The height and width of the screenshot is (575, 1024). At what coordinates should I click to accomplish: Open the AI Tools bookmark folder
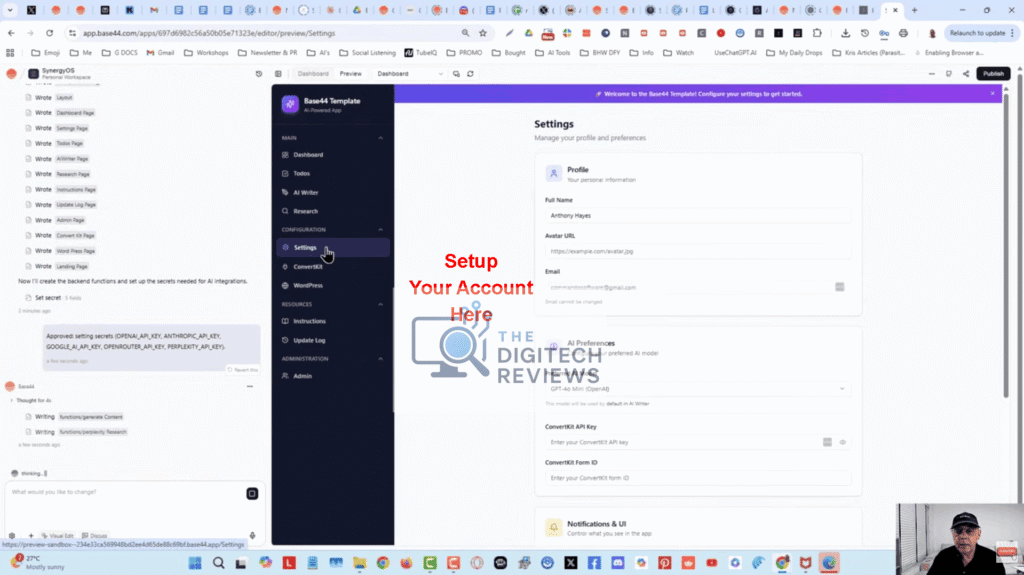552,53
